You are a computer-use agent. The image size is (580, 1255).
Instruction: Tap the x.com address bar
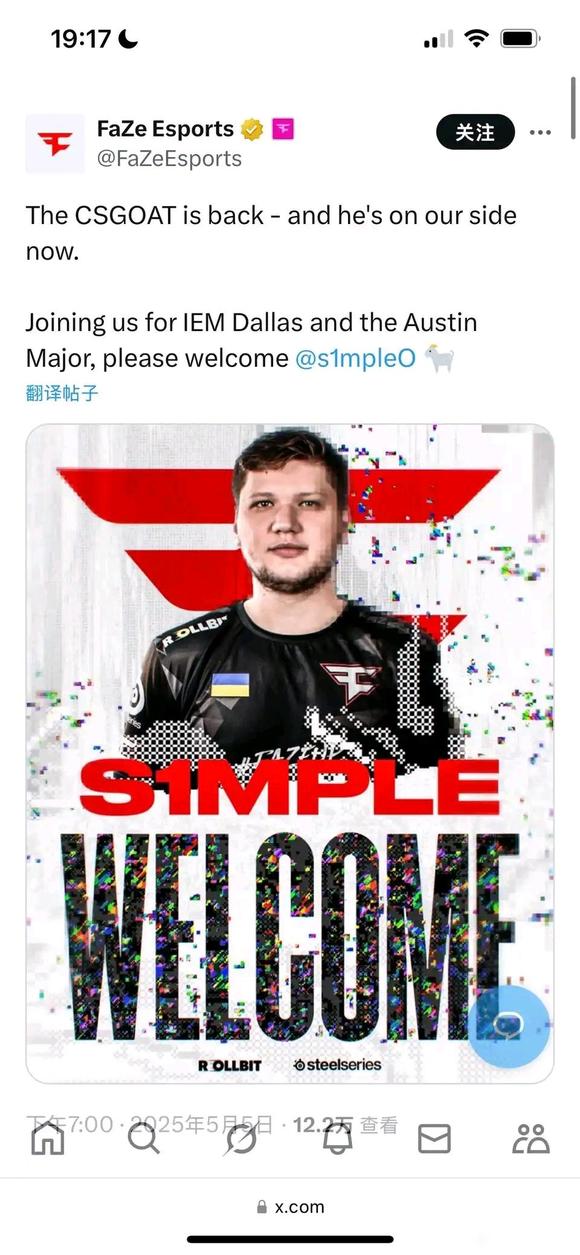290,1207
